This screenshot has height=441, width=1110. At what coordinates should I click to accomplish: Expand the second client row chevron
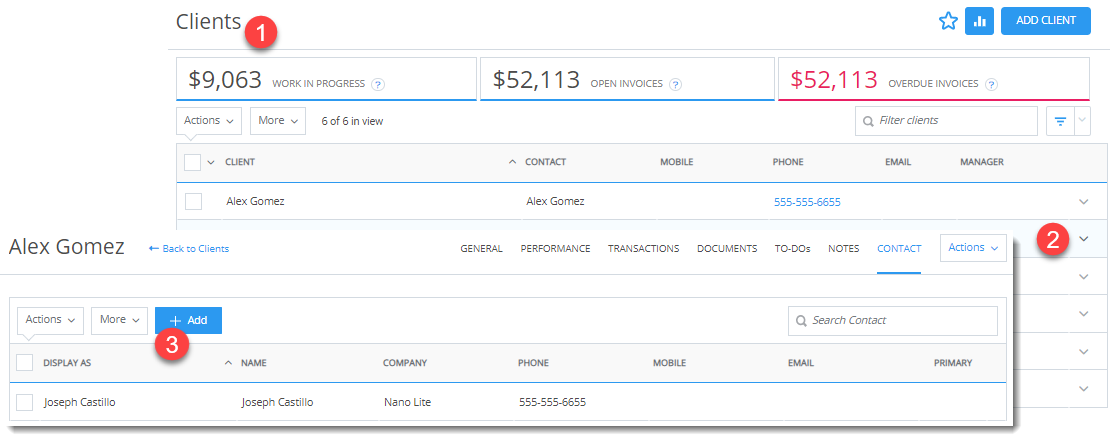point(1083,239)
